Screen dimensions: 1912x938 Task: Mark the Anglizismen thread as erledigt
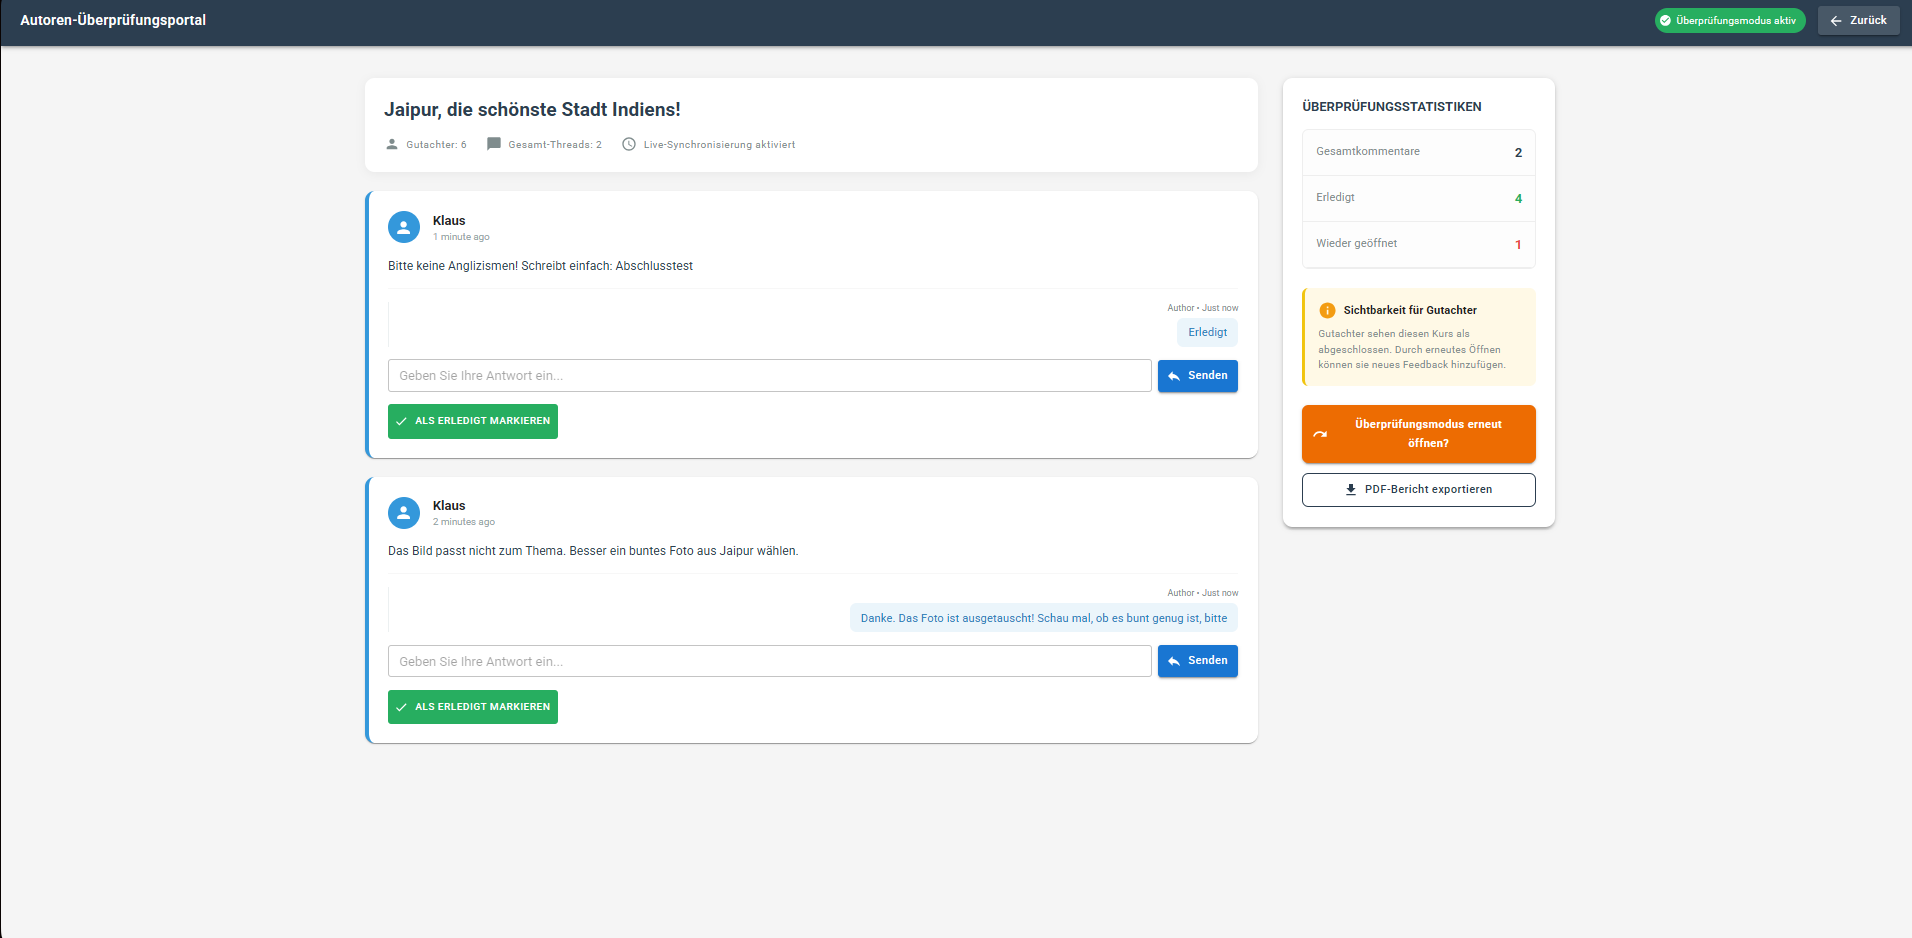coord(473,421)
